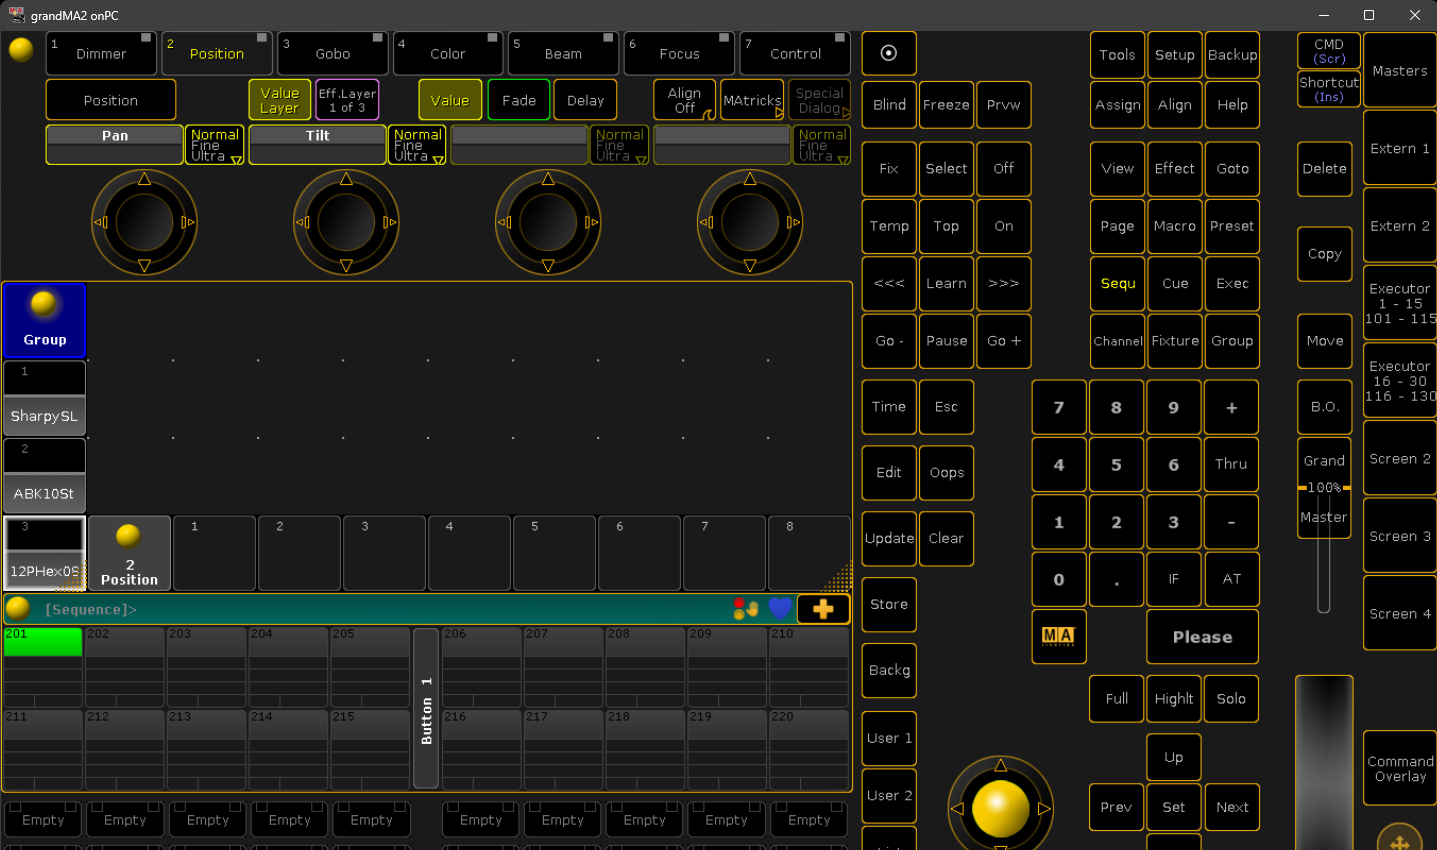Toggle the Highlt key
The height and width of the screenshot is (850, 1437).
[x=1174, y=699]
